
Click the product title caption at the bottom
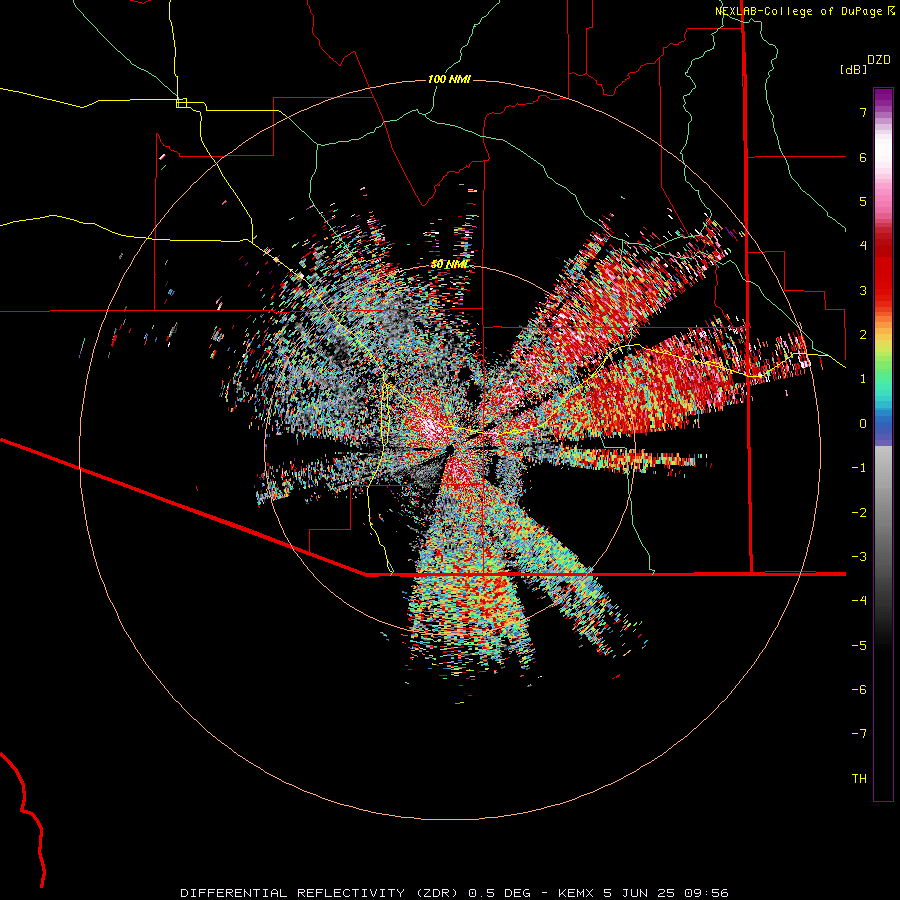[x=455, y=893]
